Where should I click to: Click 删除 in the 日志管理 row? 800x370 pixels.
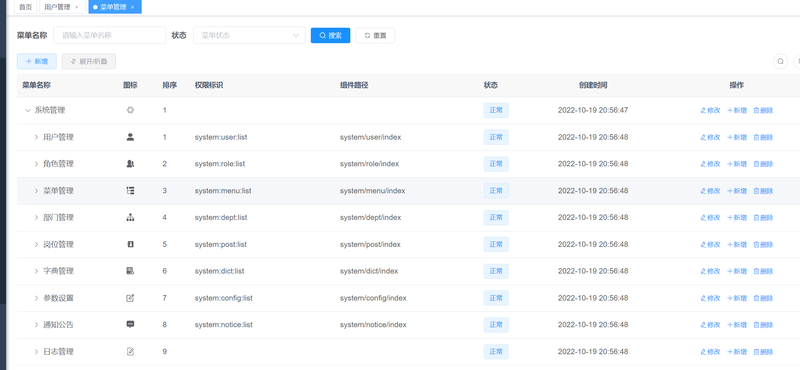click(x=763, y=352)
